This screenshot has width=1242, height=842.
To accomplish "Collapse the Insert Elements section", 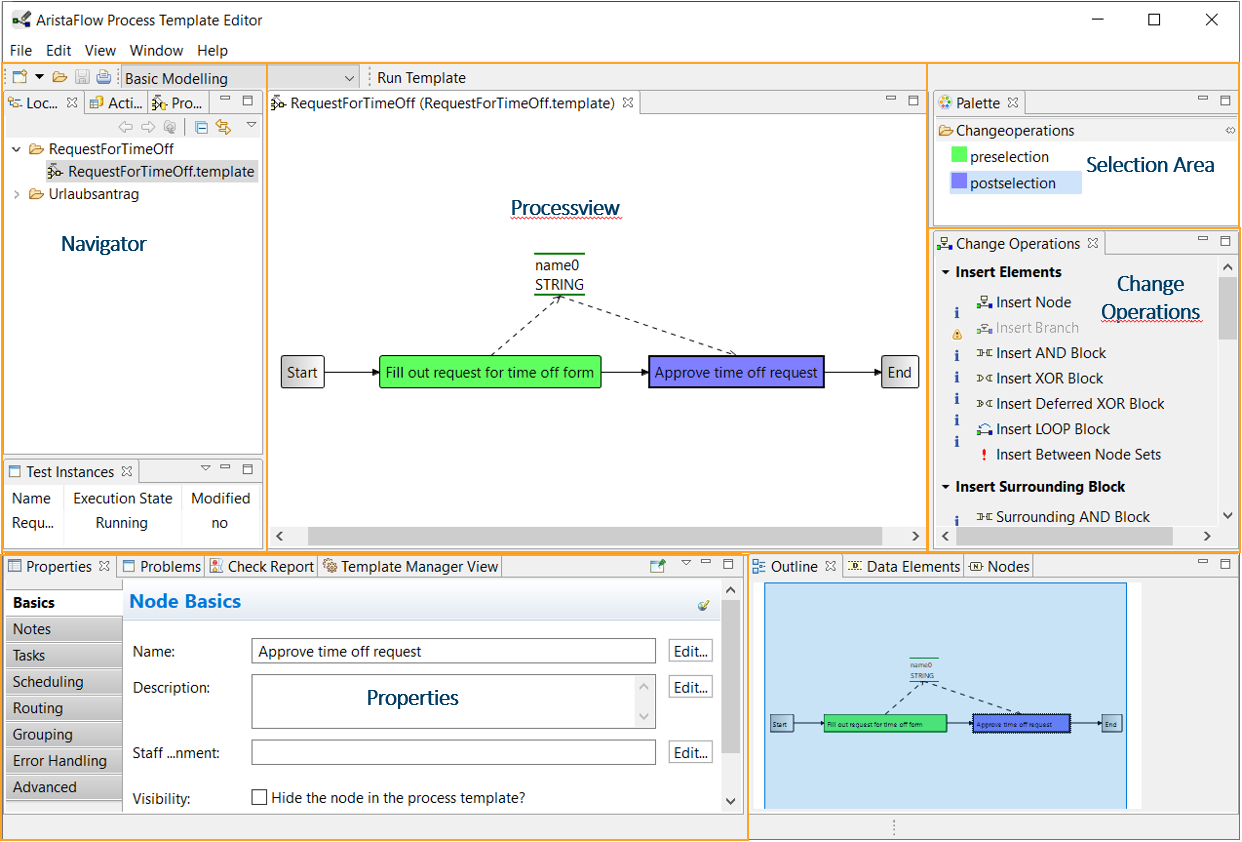I will pyautogui.click(x=945, y=272).
